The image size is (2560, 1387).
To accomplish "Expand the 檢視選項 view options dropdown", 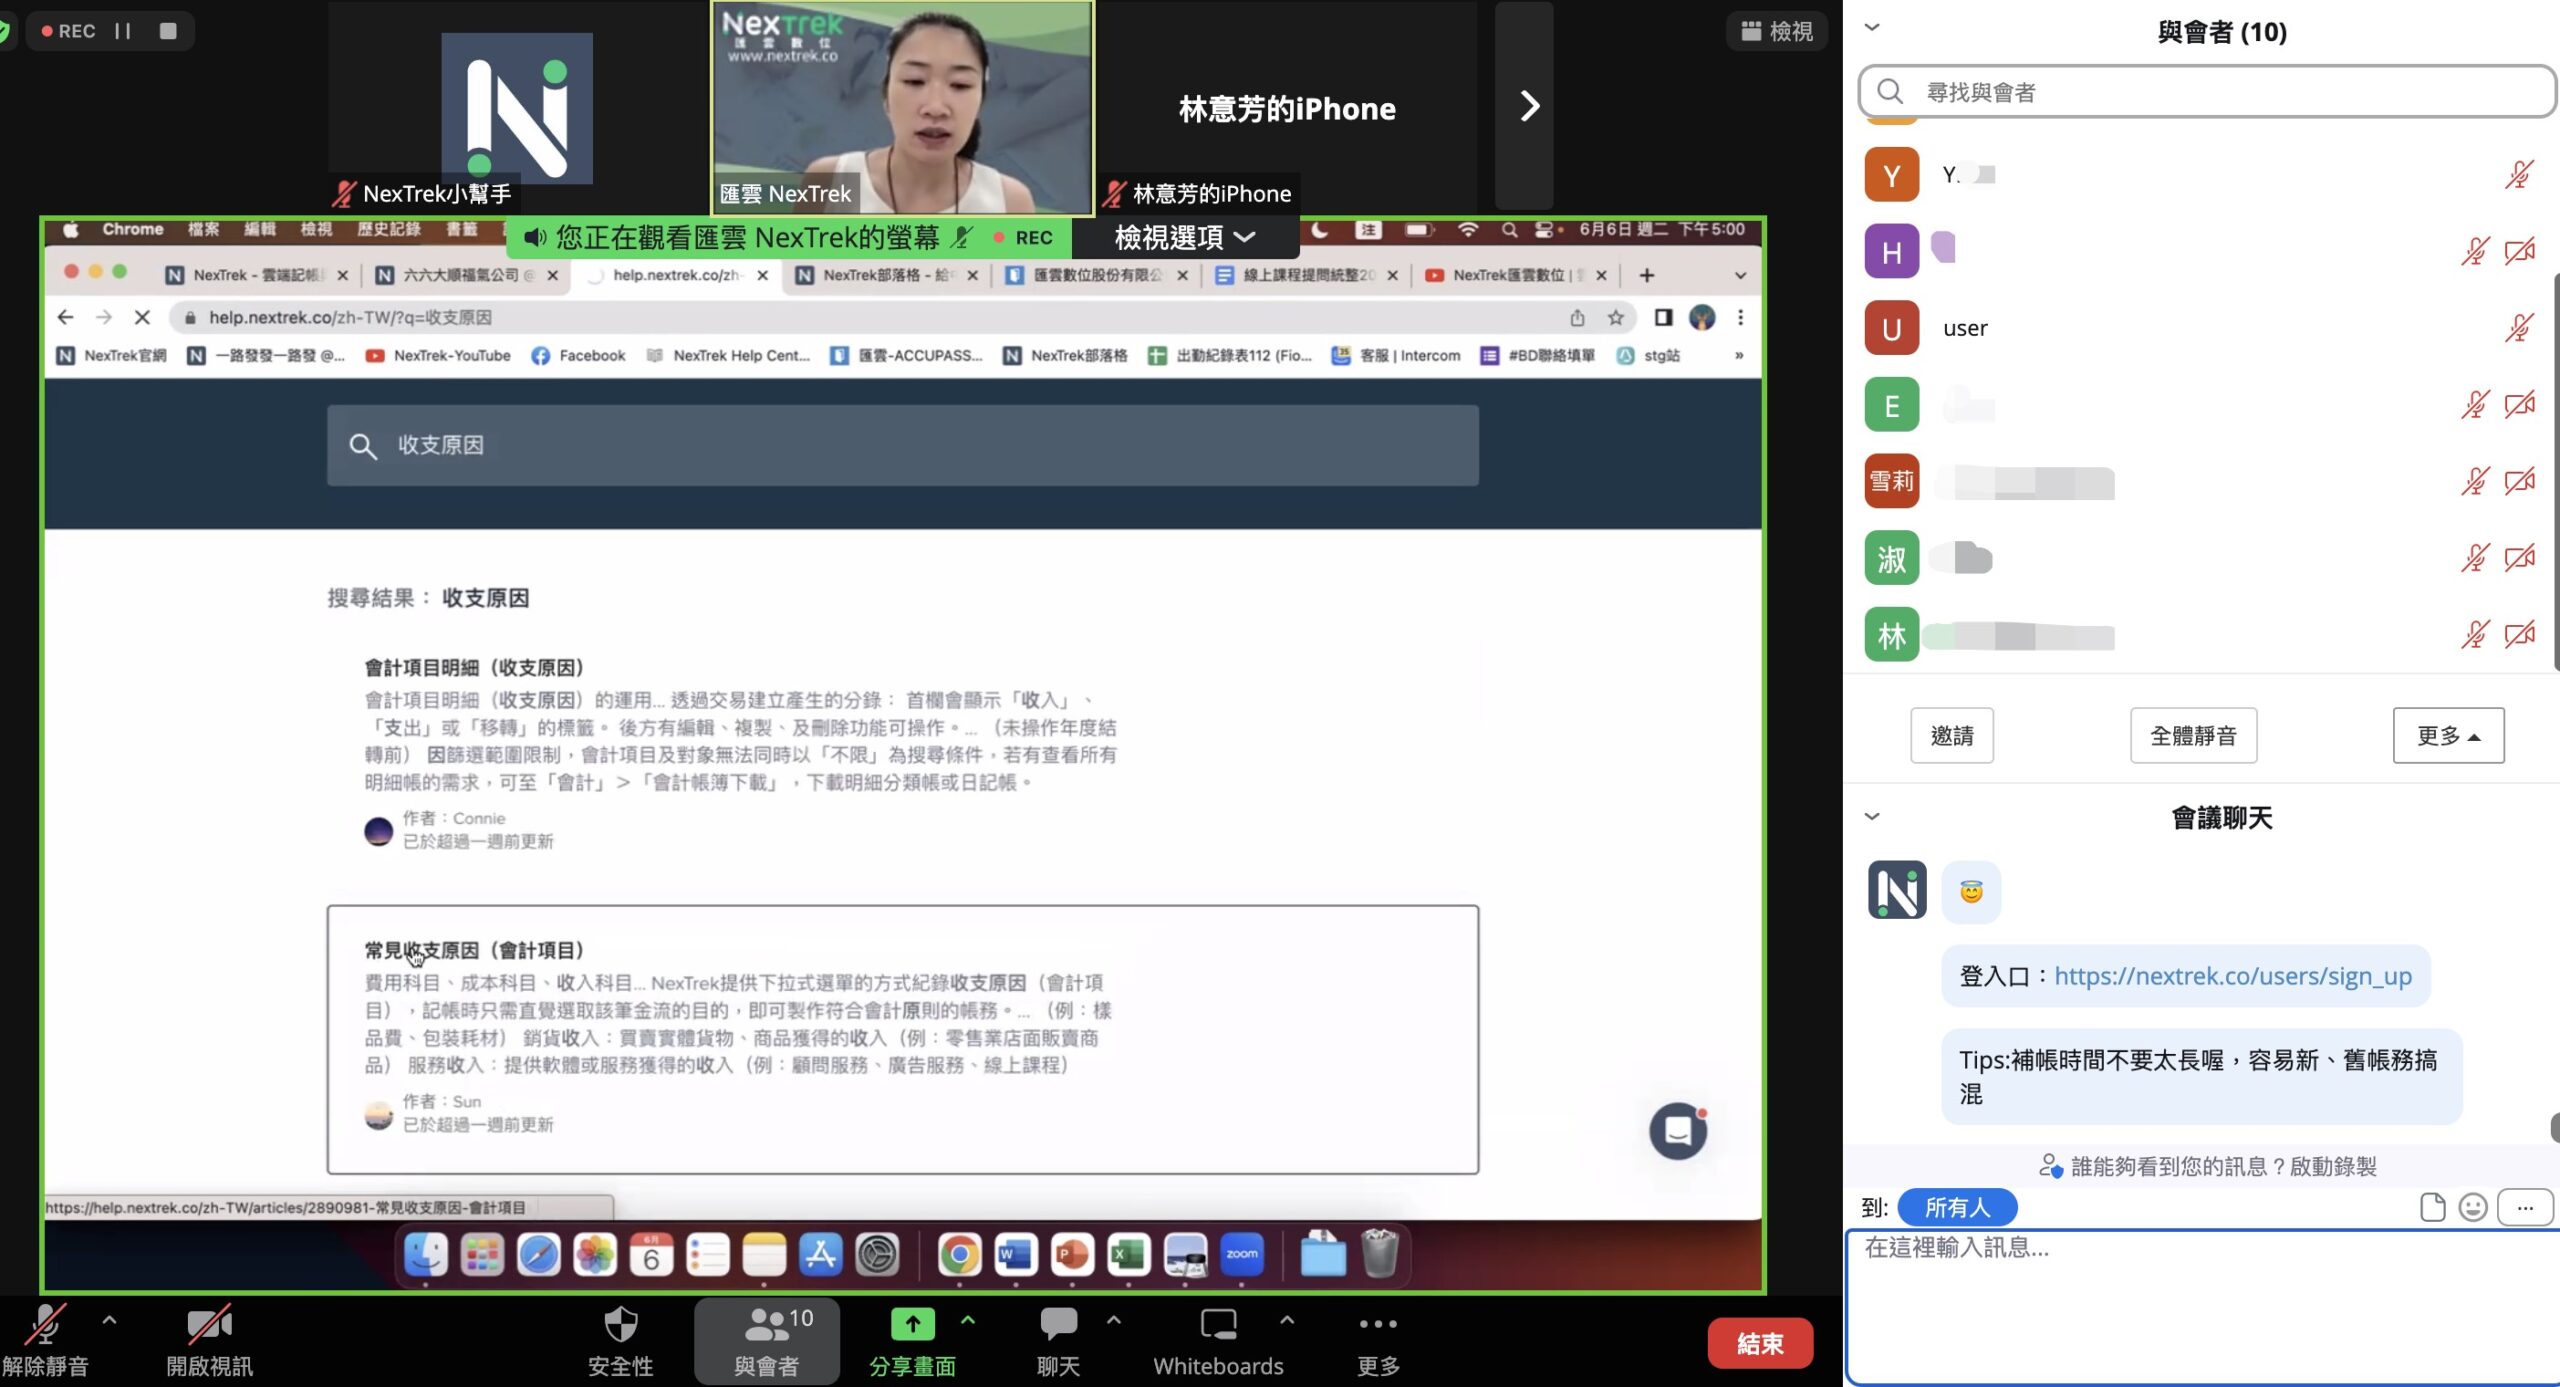I will click(1184, 237).
